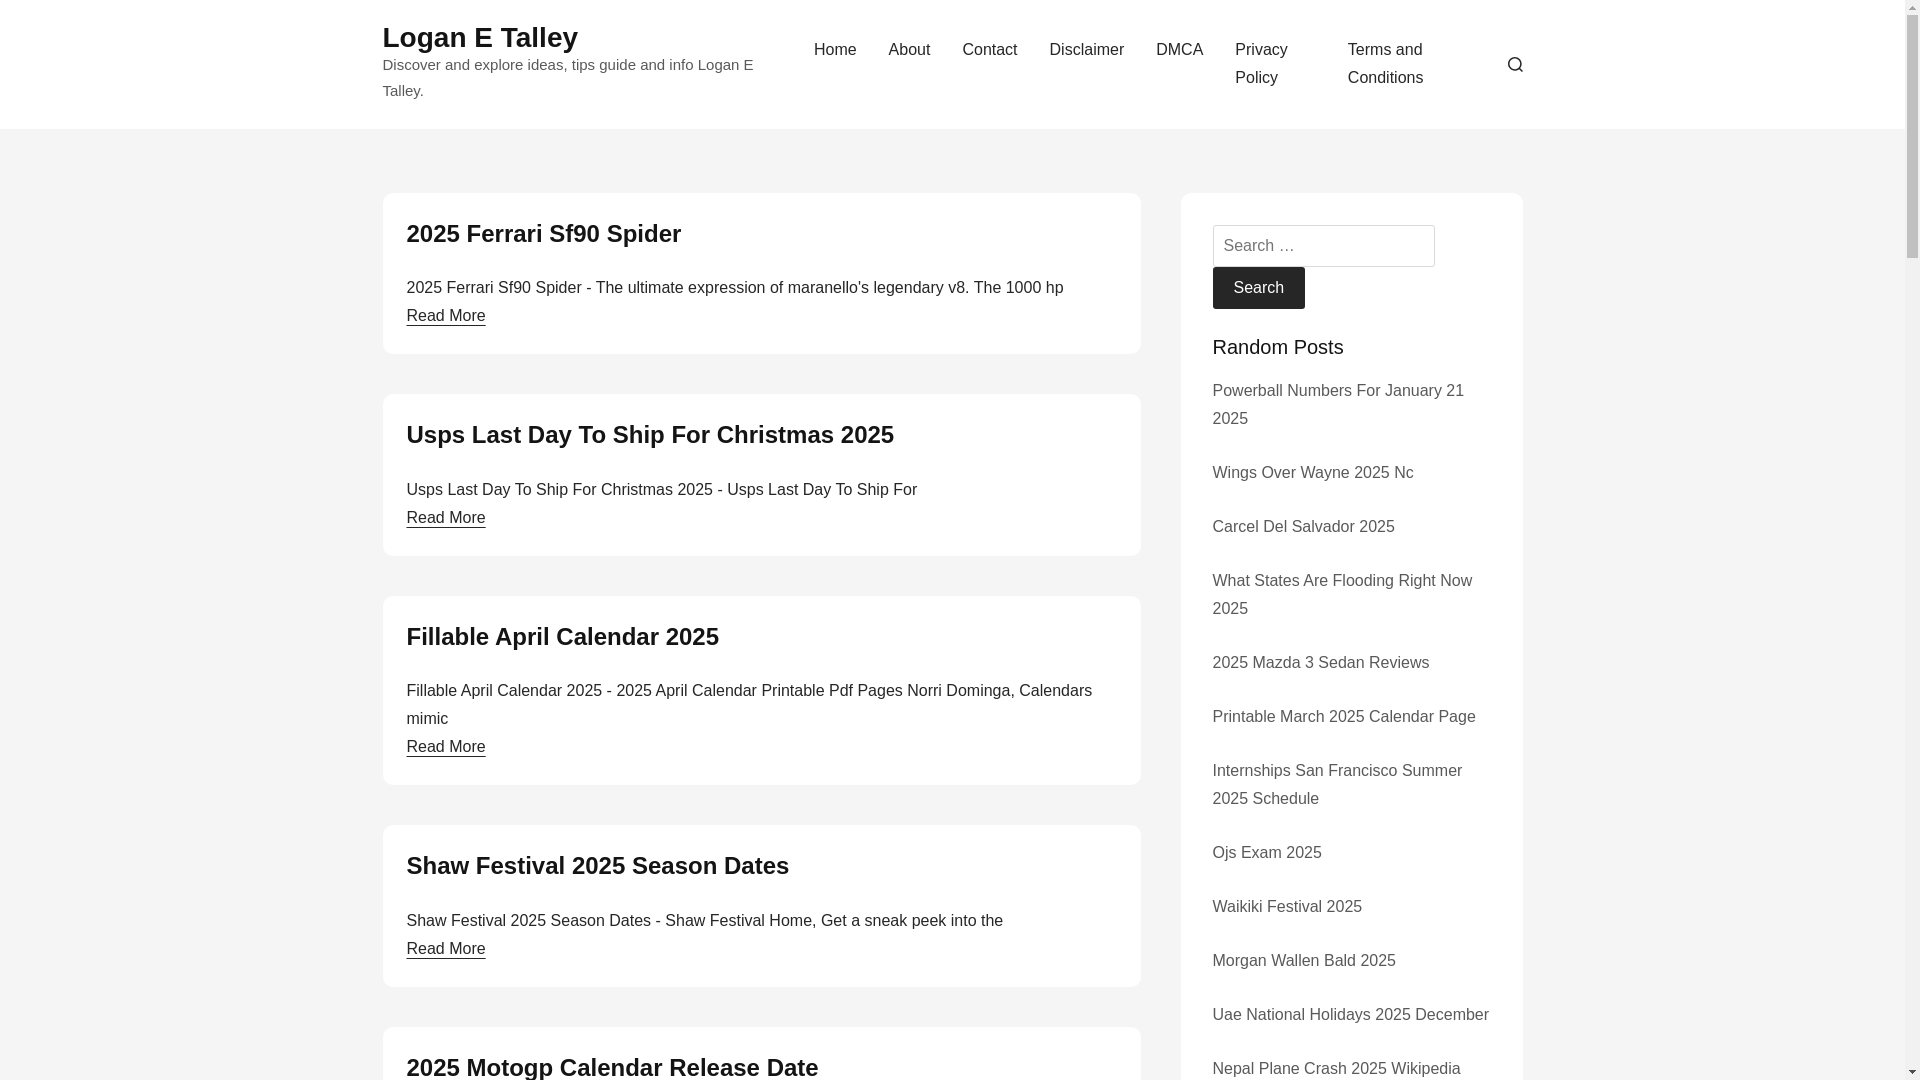Click the header search magnifier icon
The width and height of the screenshot is (1920, 1080).
point(1515,64)
